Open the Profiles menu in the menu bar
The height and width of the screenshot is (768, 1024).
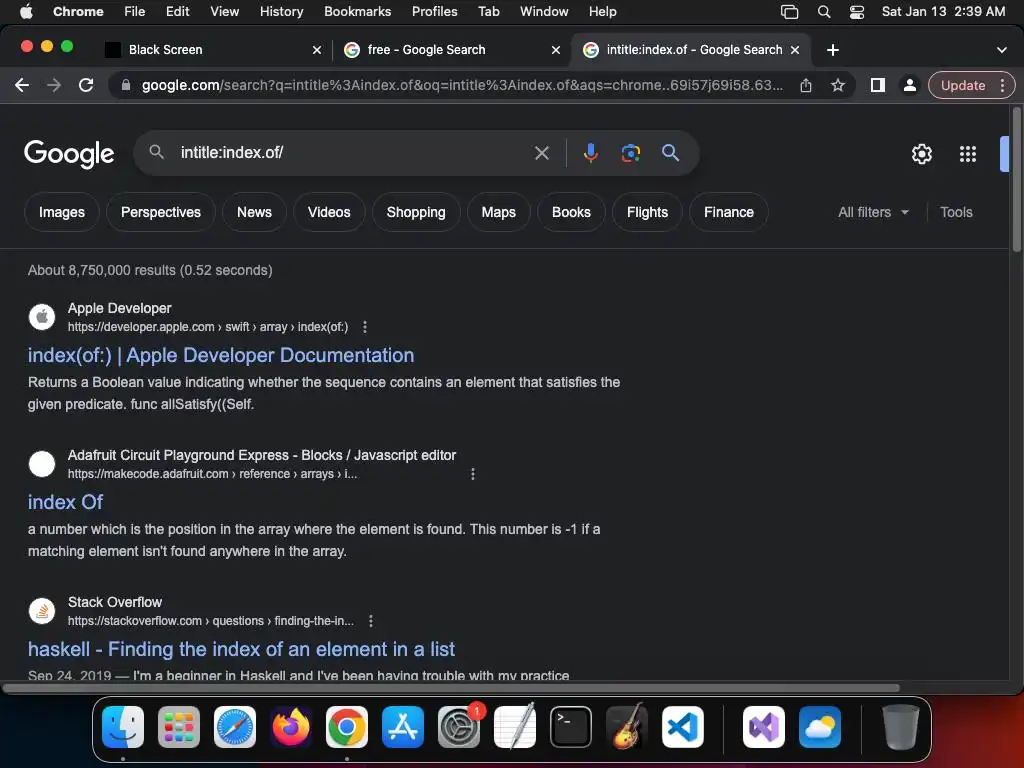434,12
